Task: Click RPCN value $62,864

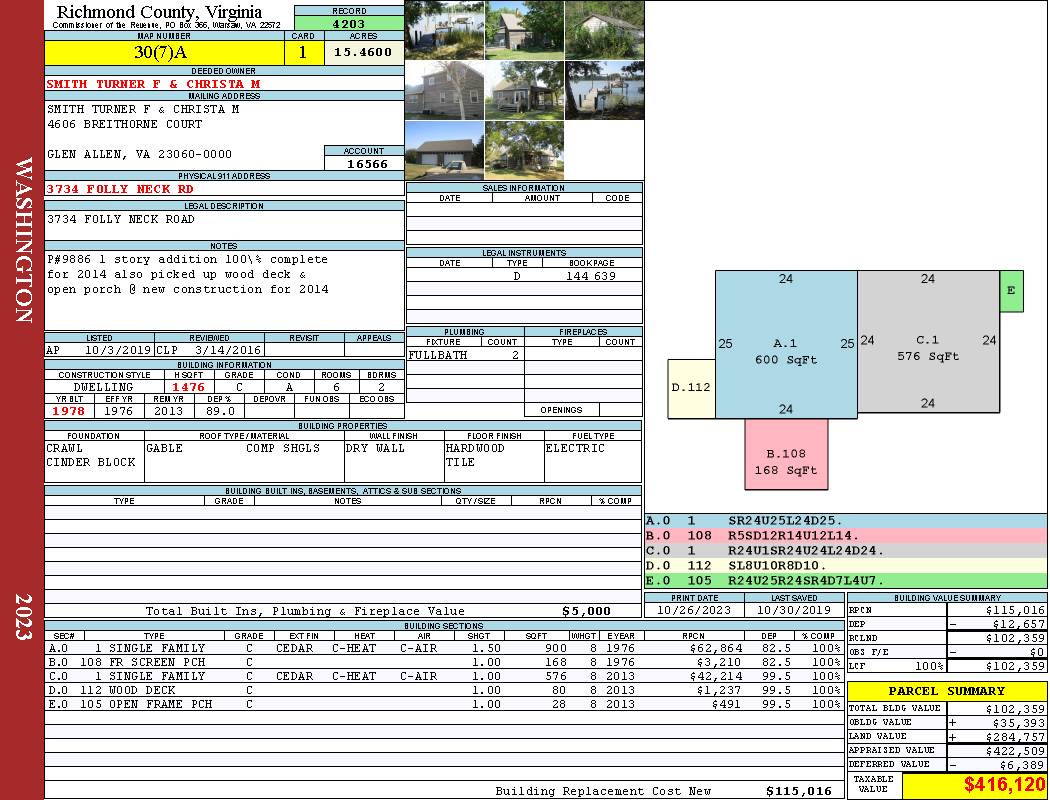Action: pos(715,648)
